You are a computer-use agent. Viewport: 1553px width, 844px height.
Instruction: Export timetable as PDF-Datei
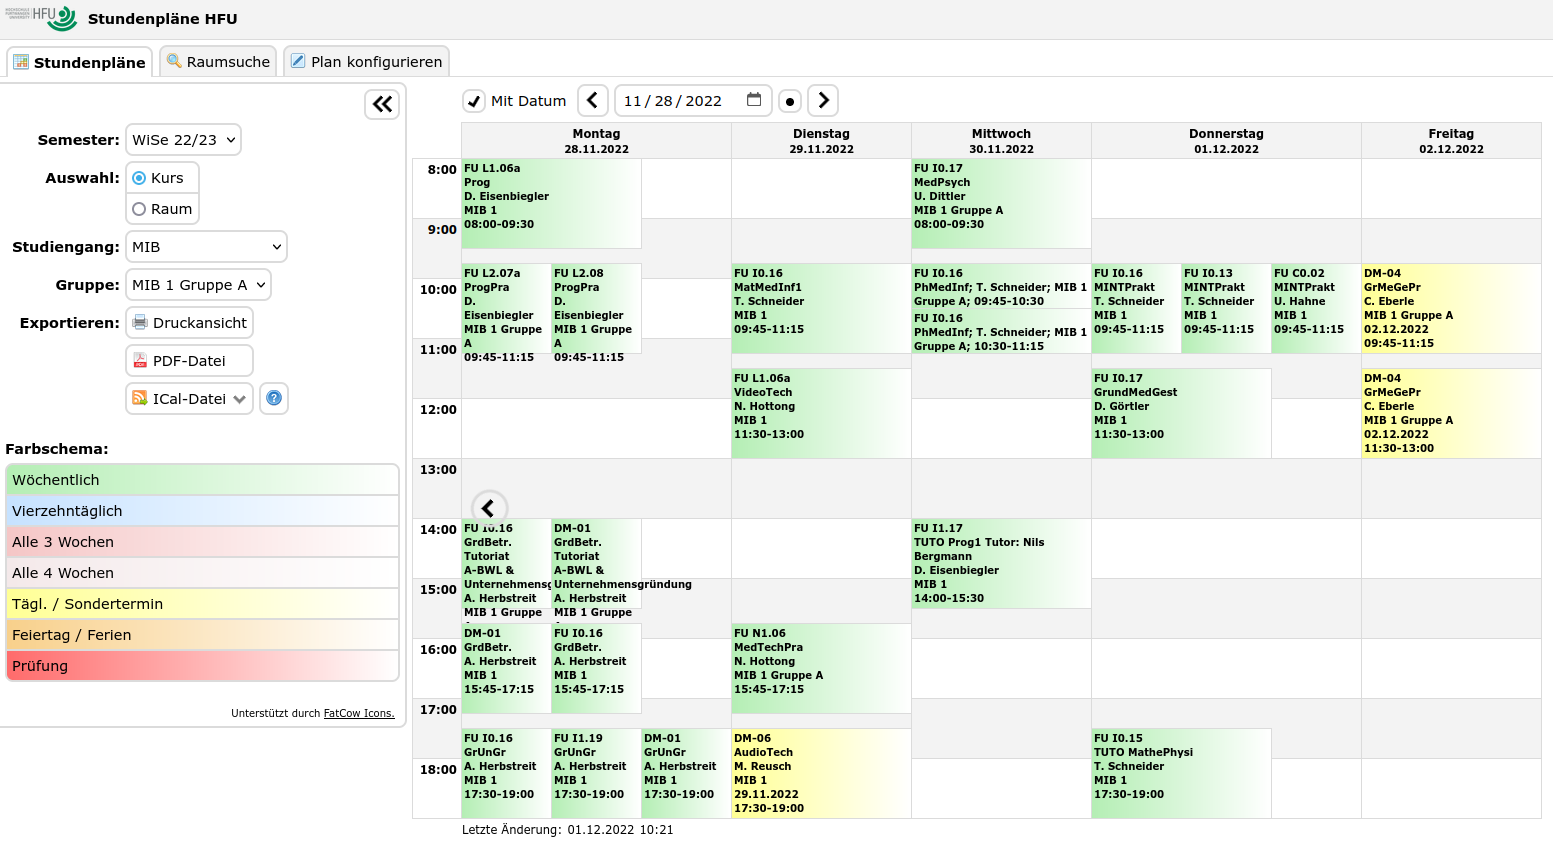pos(189,361)
